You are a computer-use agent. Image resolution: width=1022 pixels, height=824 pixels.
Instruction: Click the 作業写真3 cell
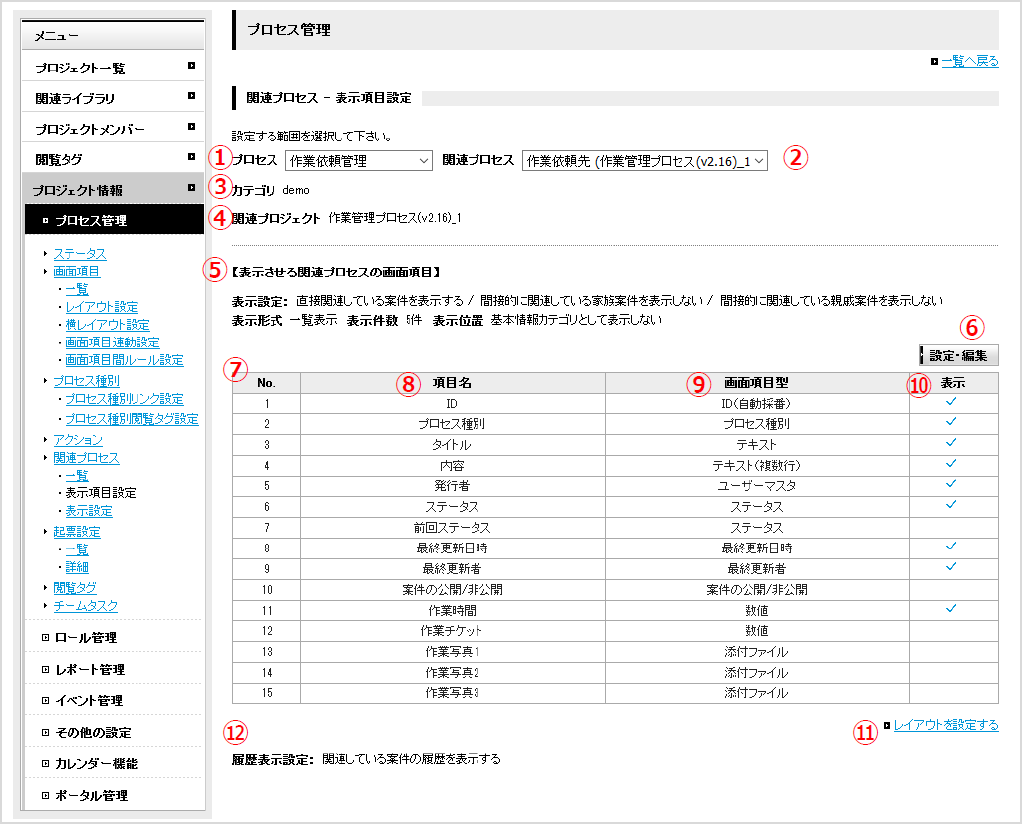click(x=452, y=692)
